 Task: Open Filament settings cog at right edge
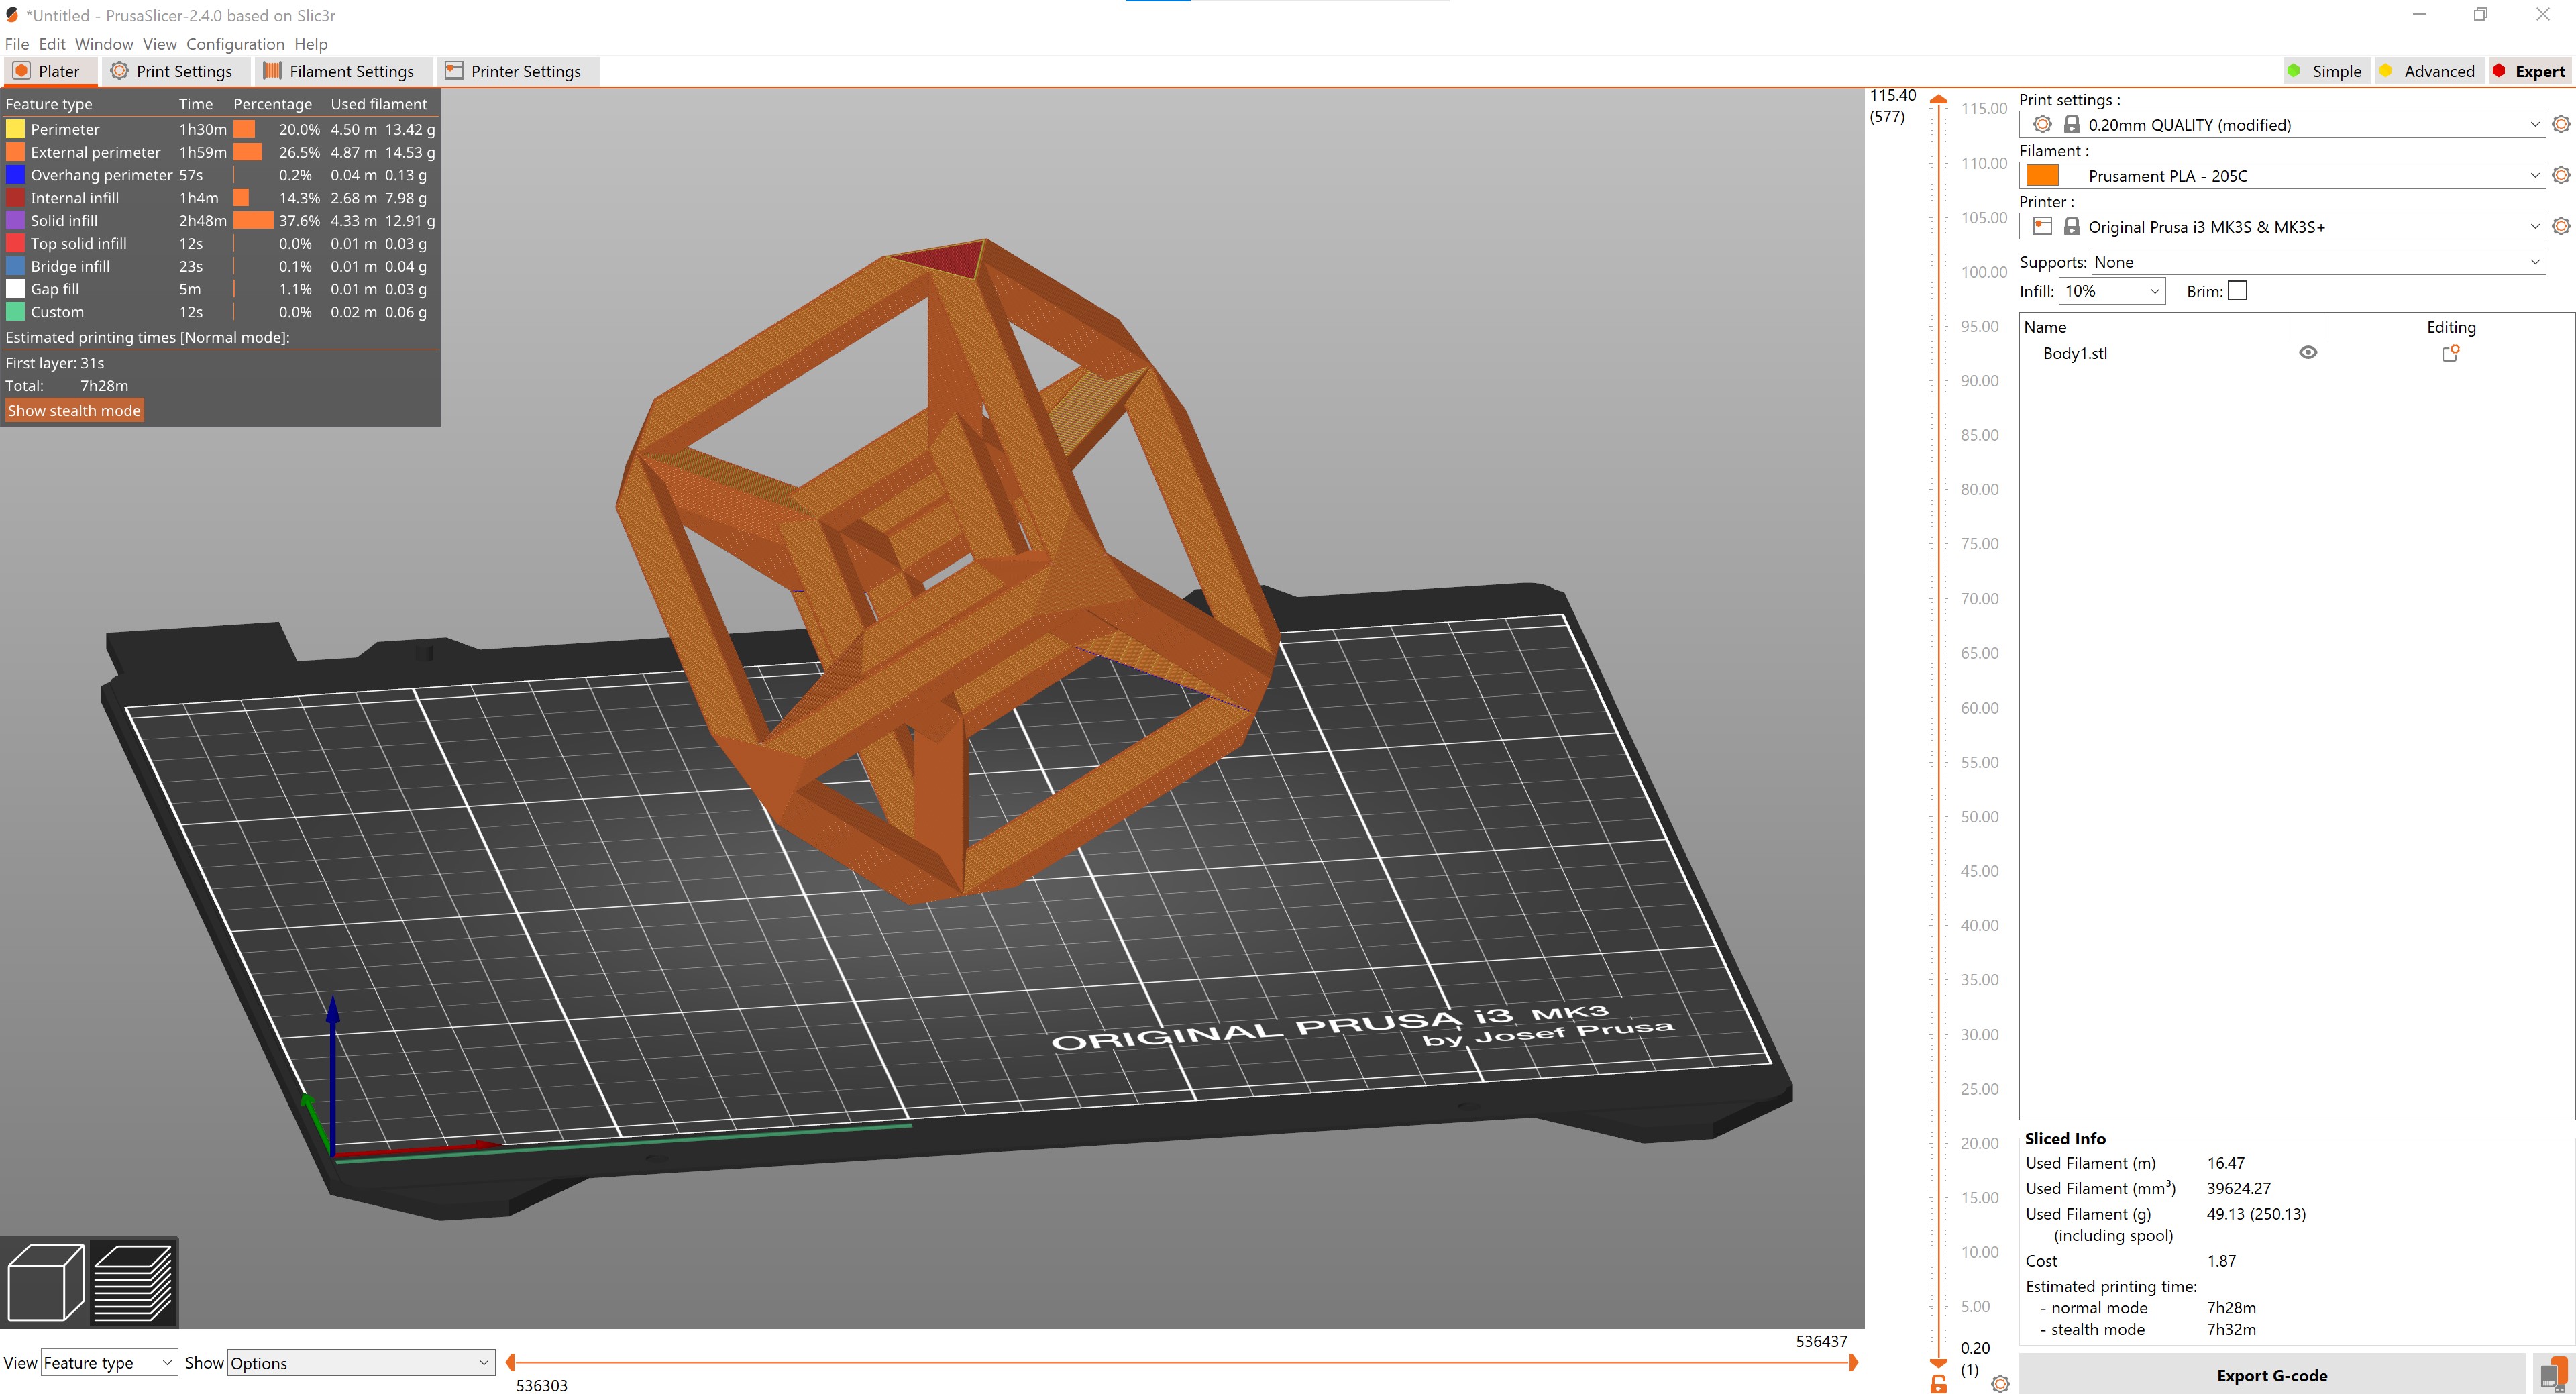coord(2560,175)
